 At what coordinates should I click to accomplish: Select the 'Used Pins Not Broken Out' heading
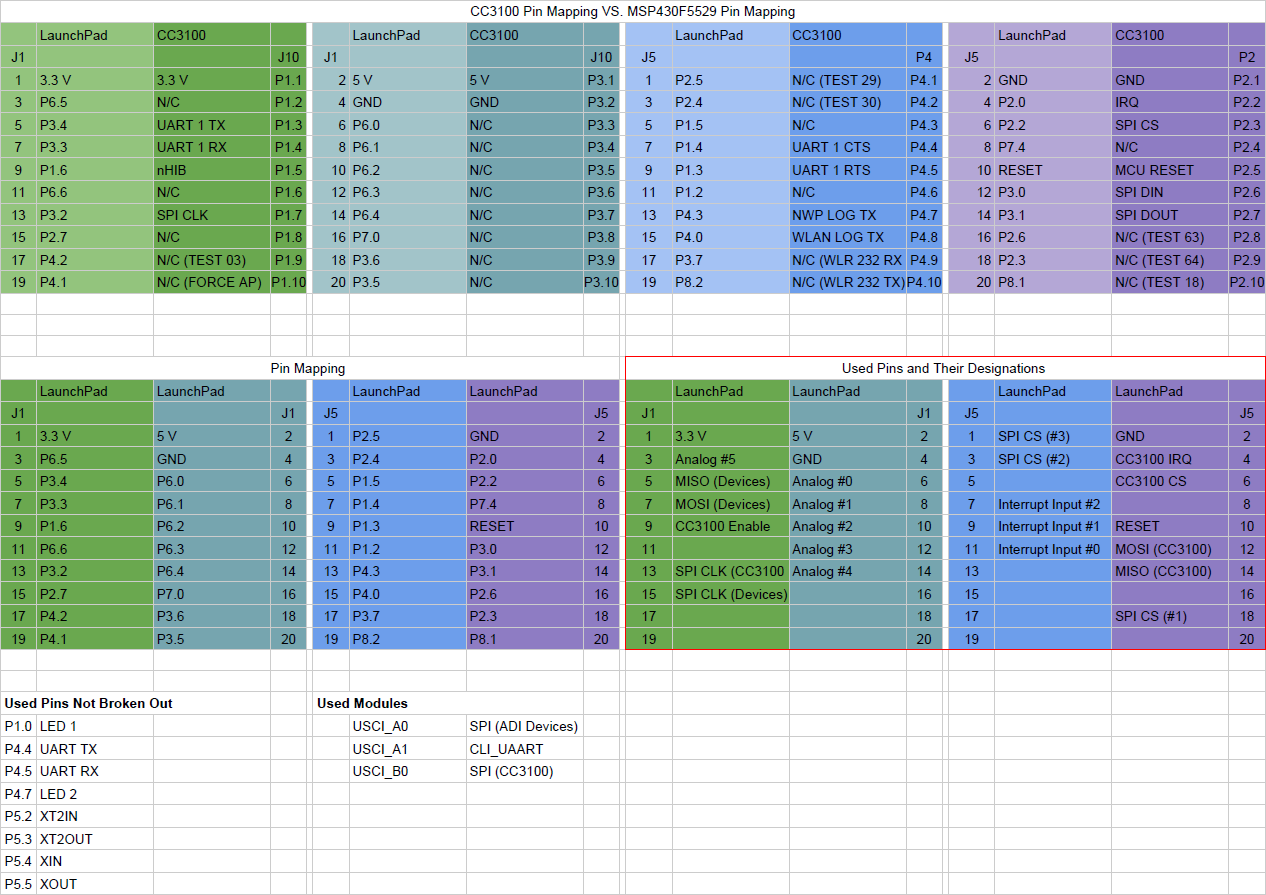tap(88, 703)
